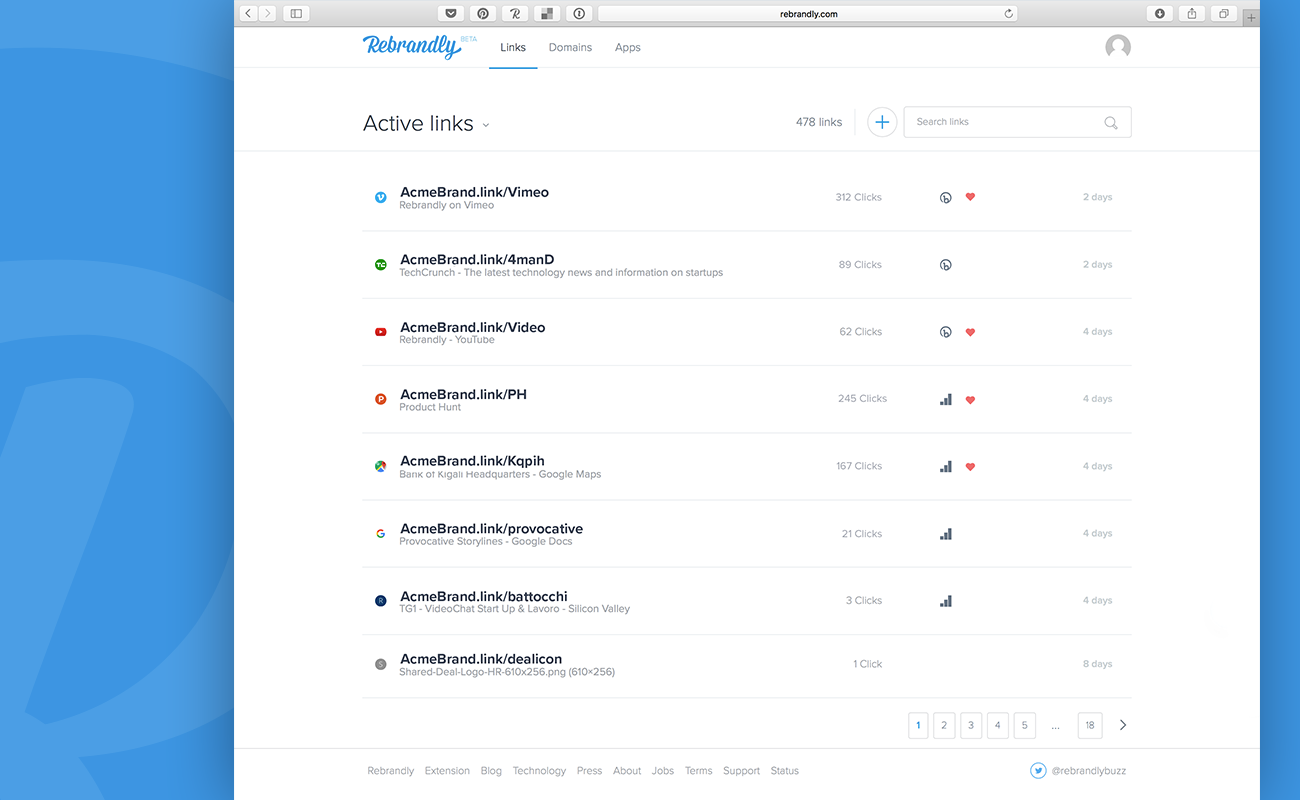This screenshot has height=800, width=1300.
Task: Click the Rebrandly extension icon in Safari toolbar
Action: click(x=515, y=14)
